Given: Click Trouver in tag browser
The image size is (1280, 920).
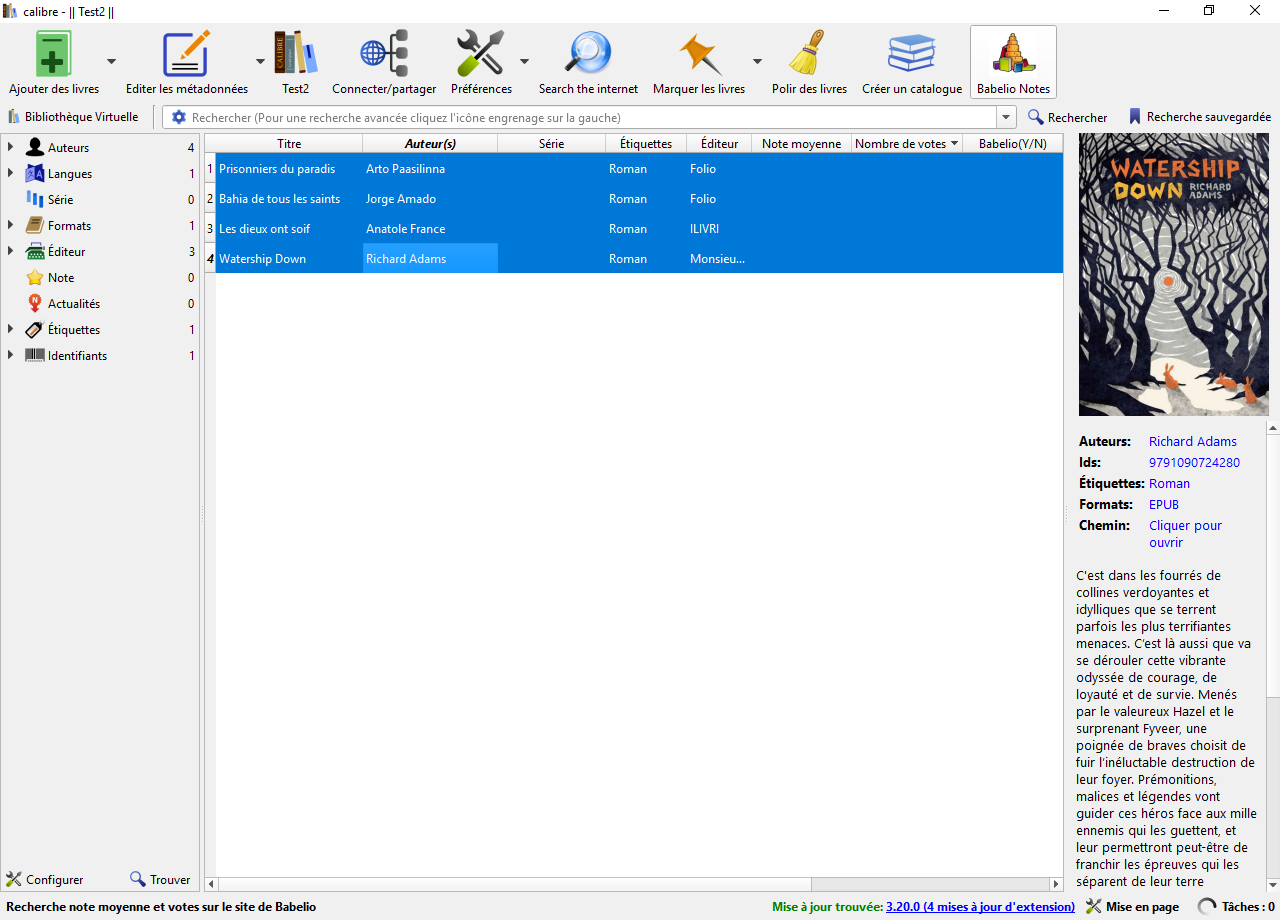Looking at the screenshot, I should pos(160,880).
